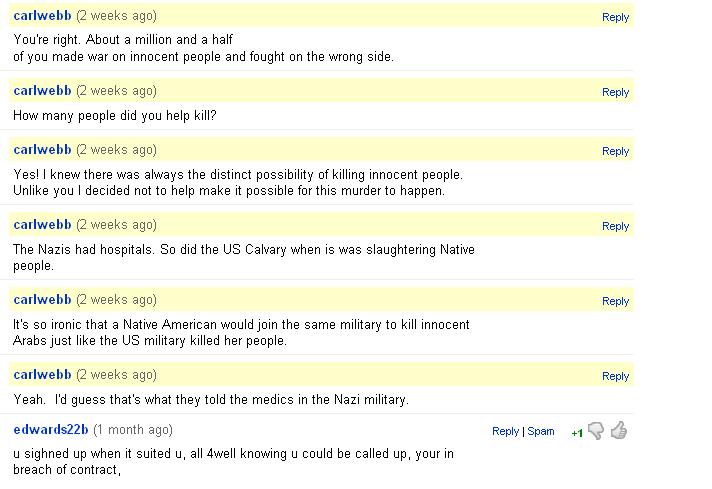
Task: Click thumbs up on edwards22b's comment
Action: (x=619, y=431)
